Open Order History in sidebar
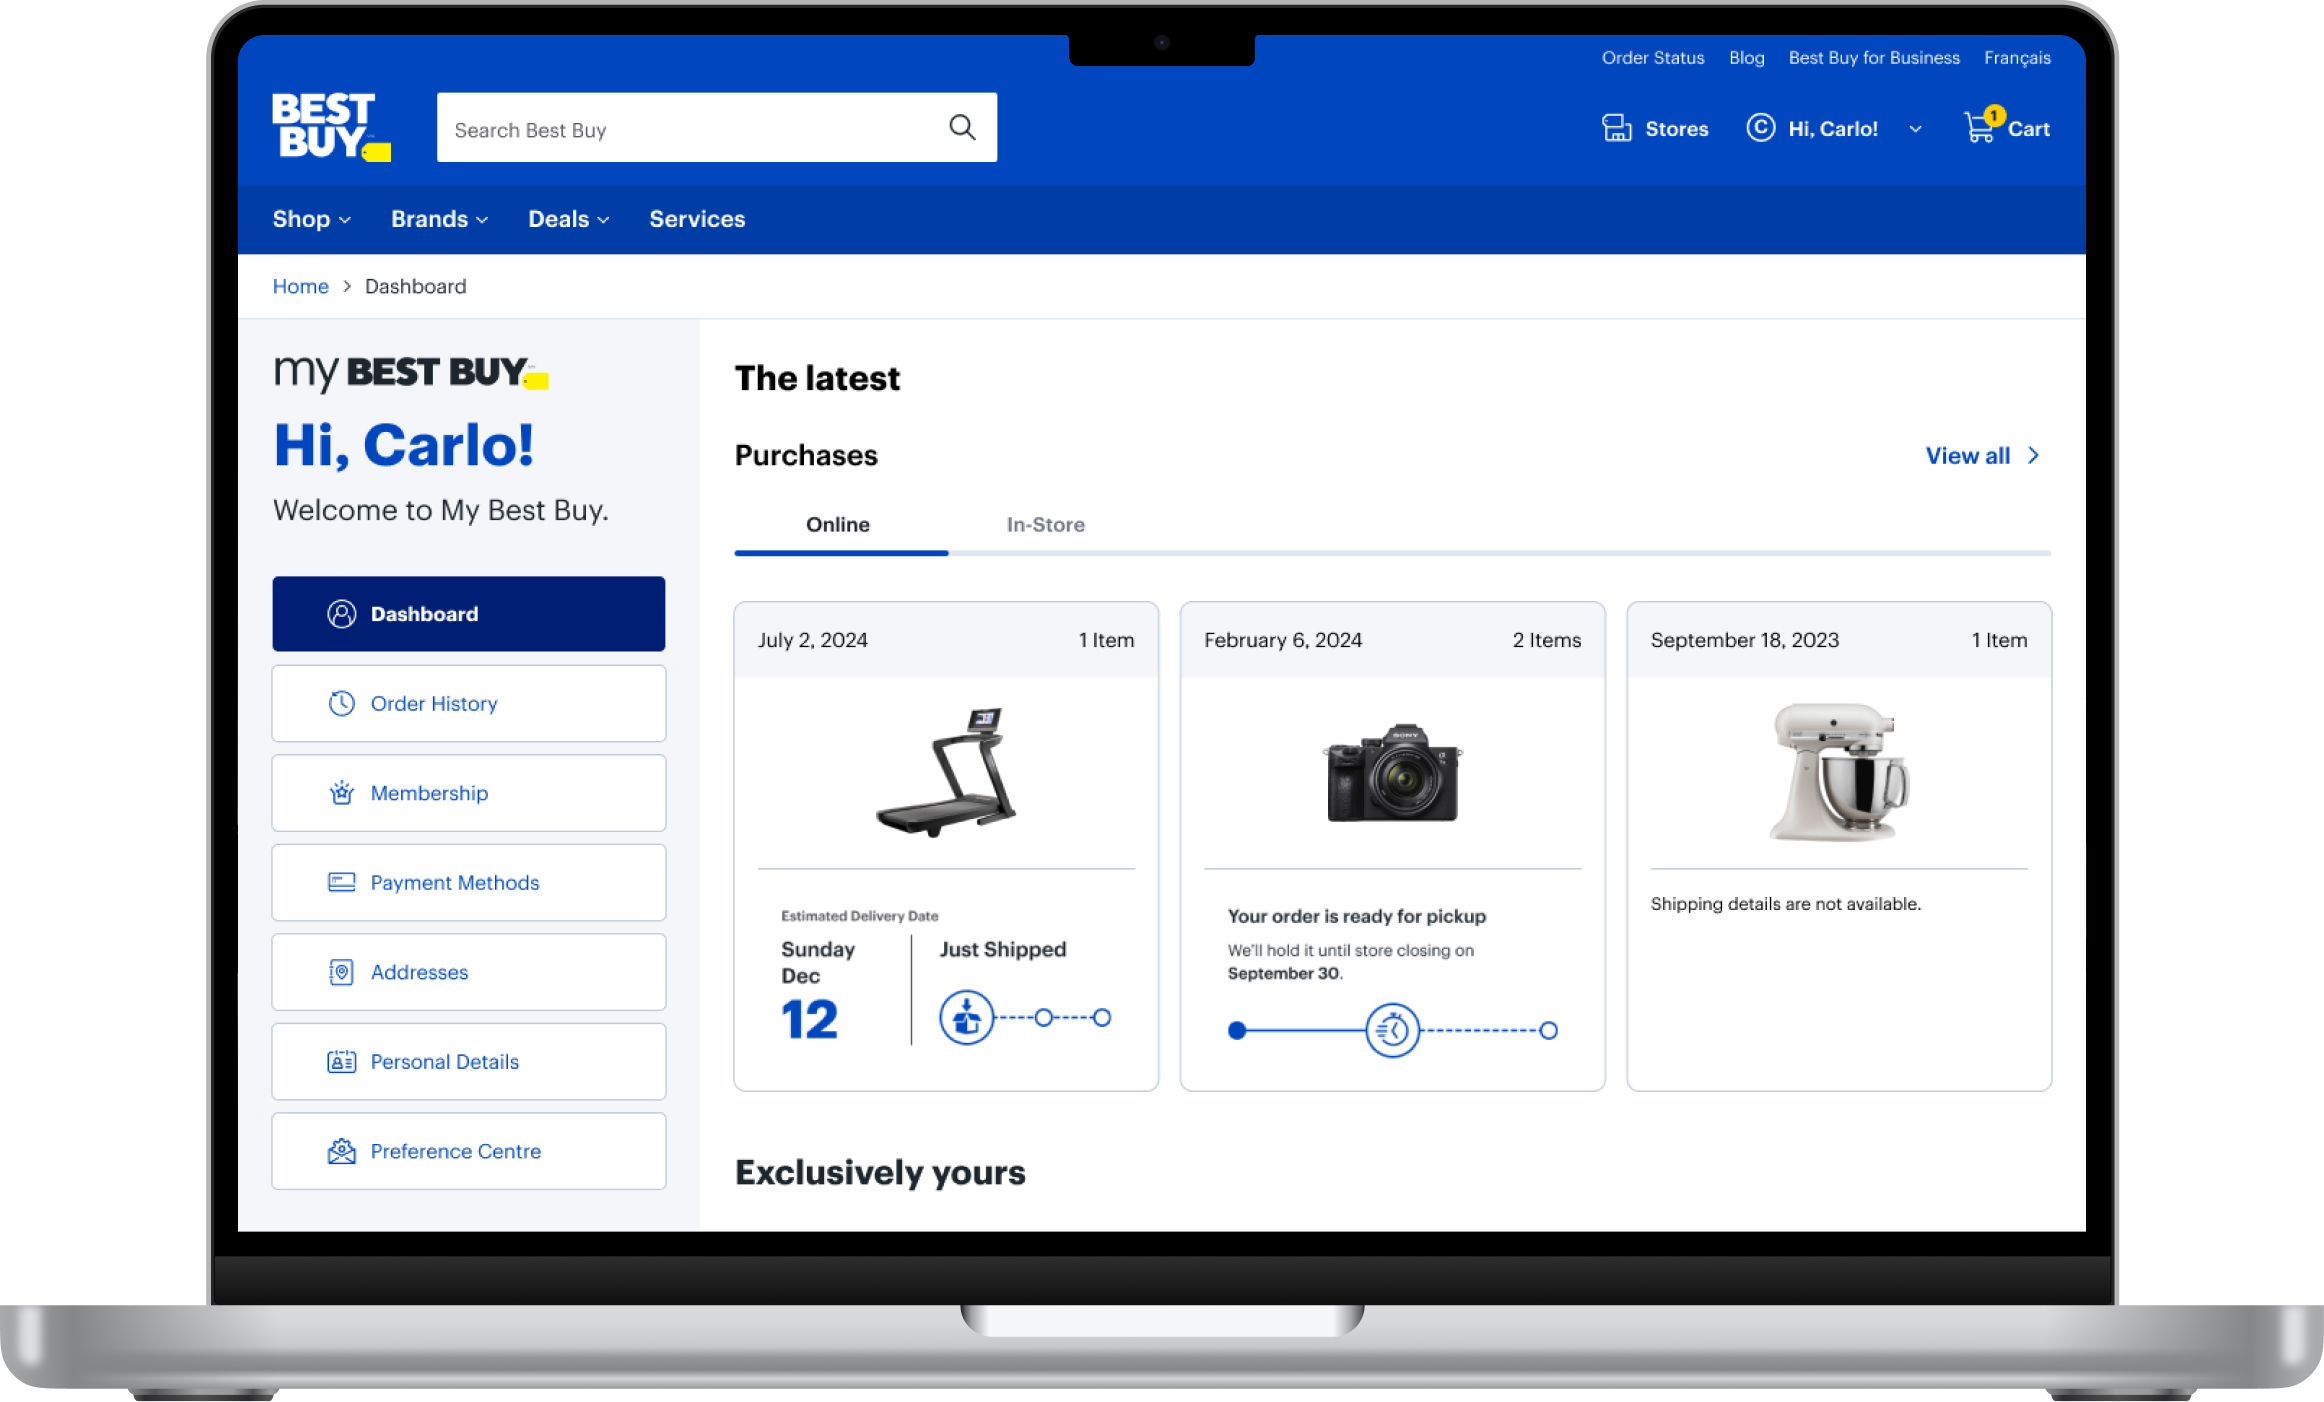Image resolution: width=2324 pixels, height=1402 pixels. [x=468, y=703]
